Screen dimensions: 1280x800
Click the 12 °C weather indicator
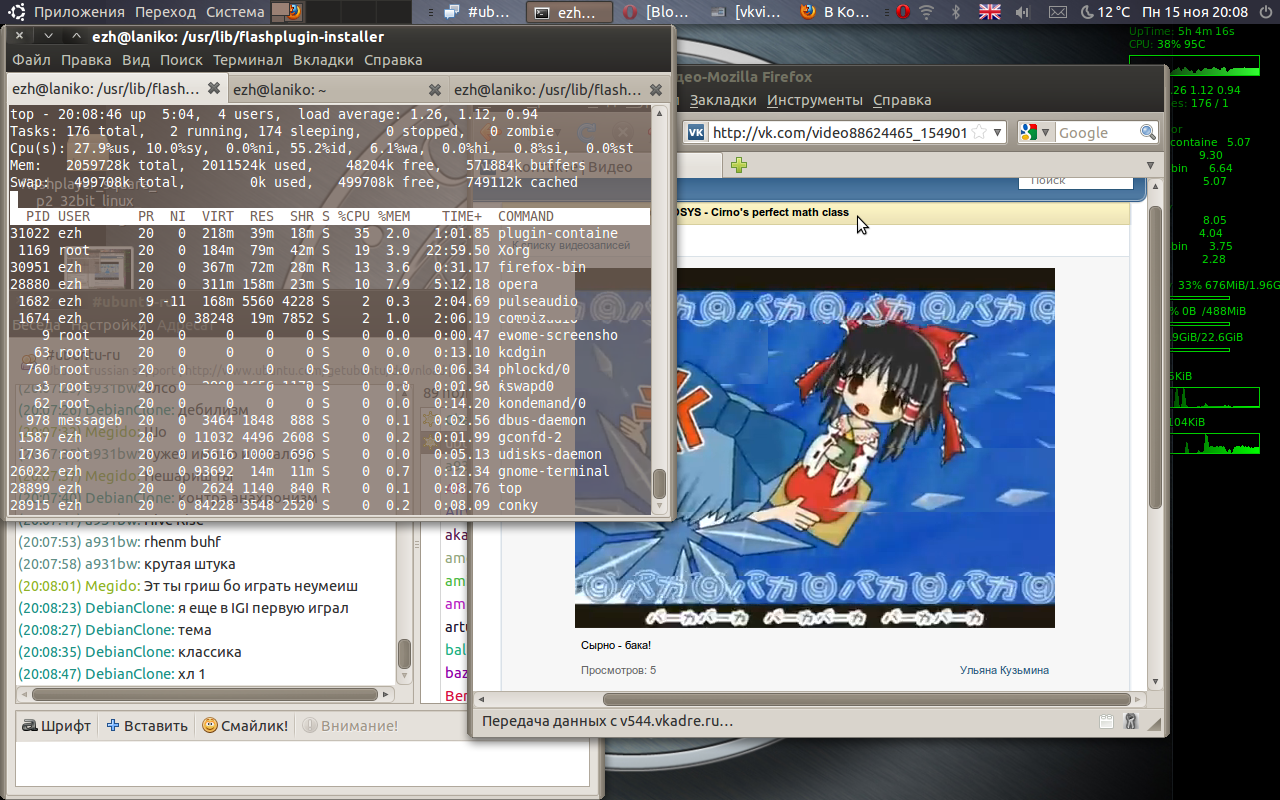1104,13
